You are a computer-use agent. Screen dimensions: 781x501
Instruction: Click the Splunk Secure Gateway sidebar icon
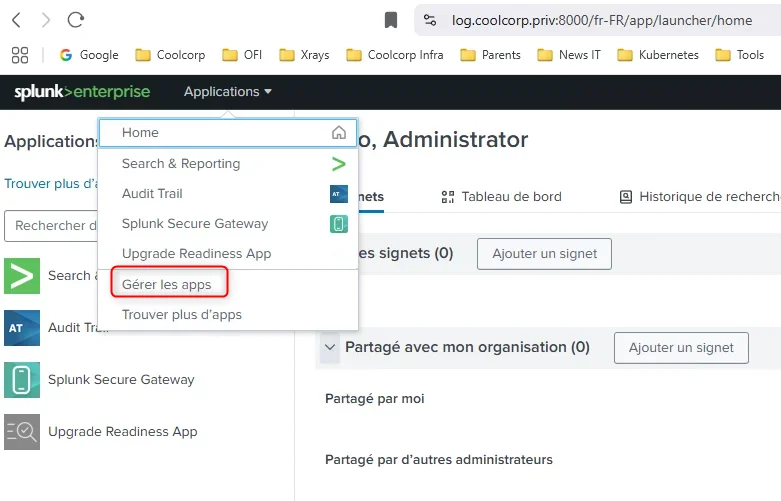click(x=22, y=380)
